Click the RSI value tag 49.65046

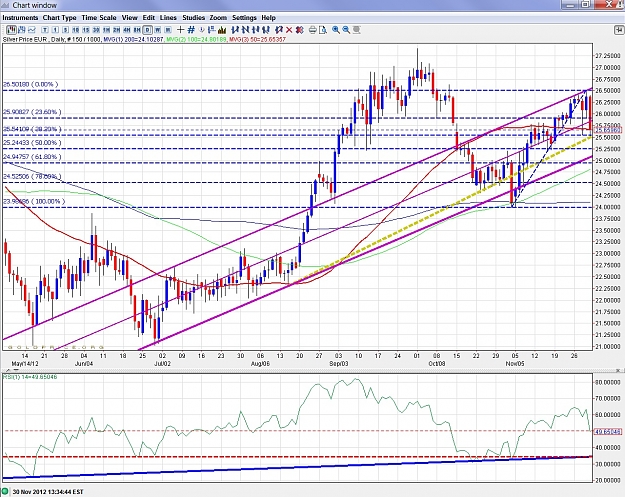[x=607, y=431]
